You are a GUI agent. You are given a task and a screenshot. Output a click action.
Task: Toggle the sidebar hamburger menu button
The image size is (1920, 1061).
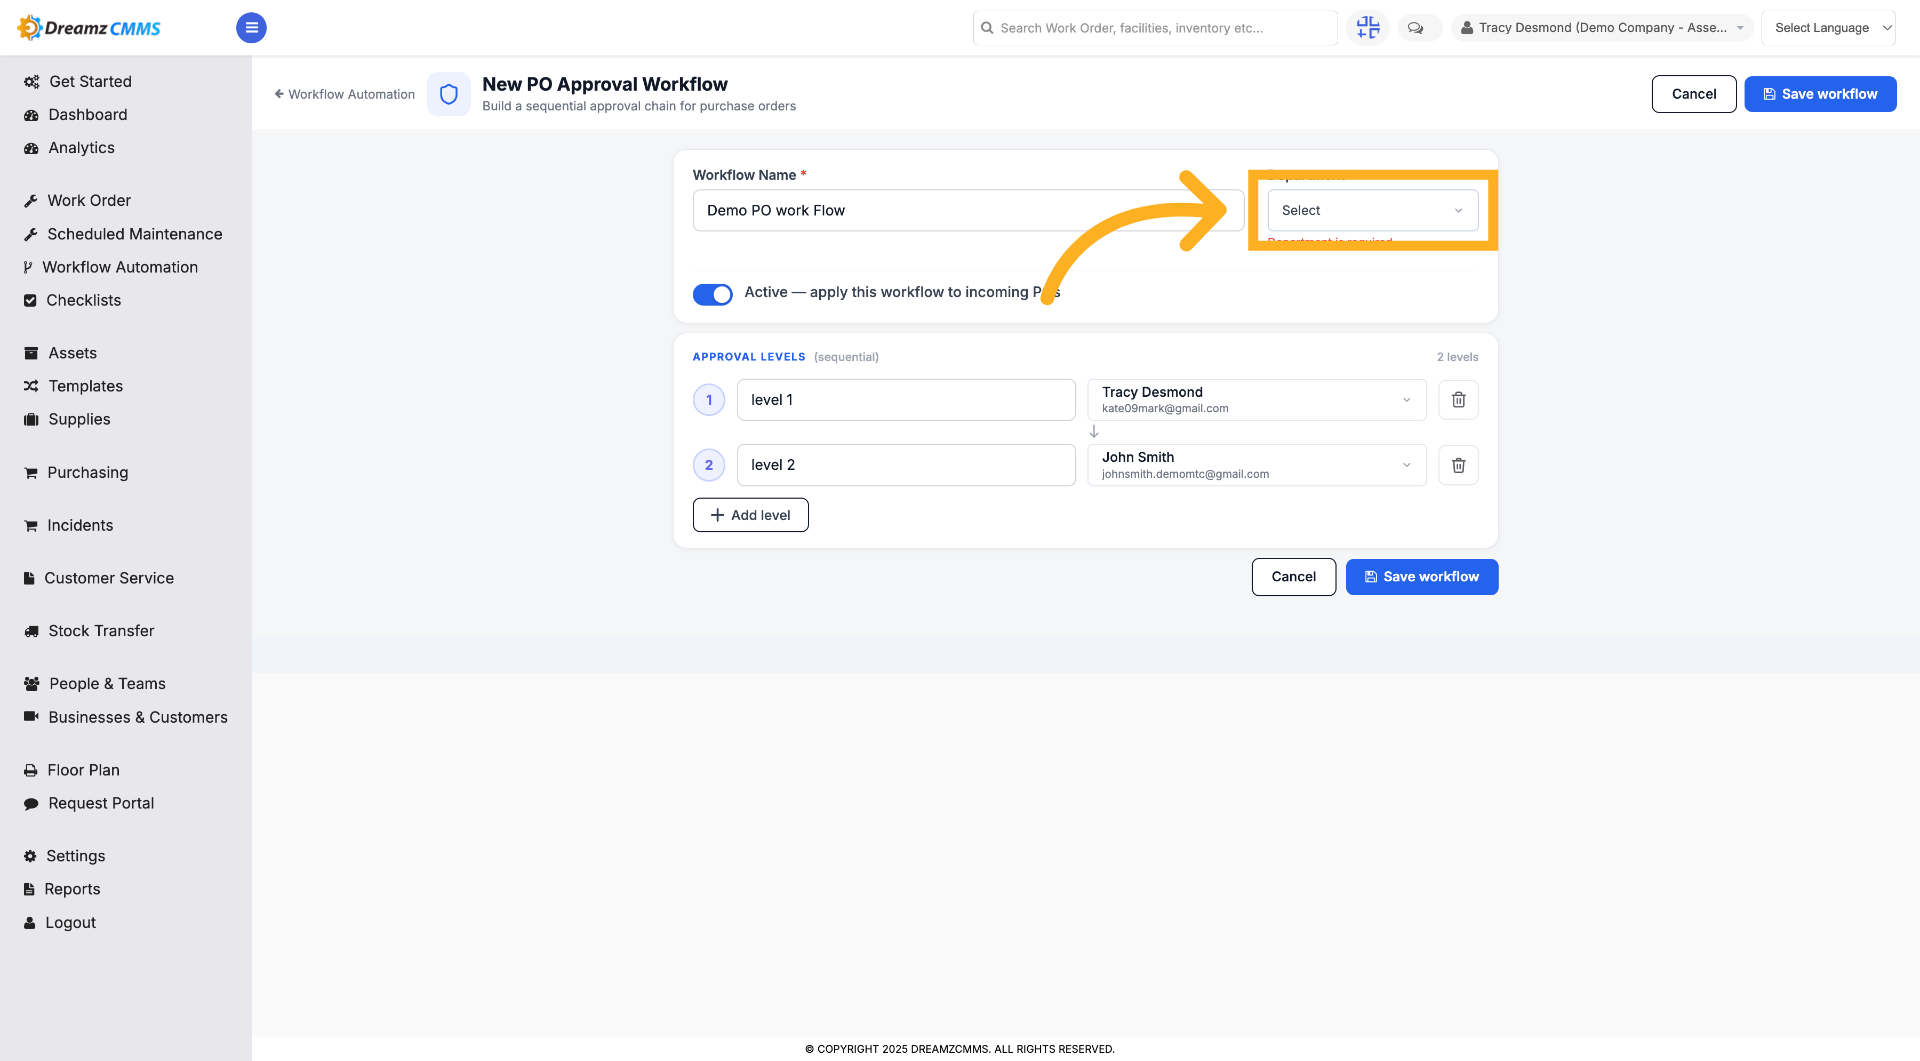pyautogui.click(x=251, y=28)
